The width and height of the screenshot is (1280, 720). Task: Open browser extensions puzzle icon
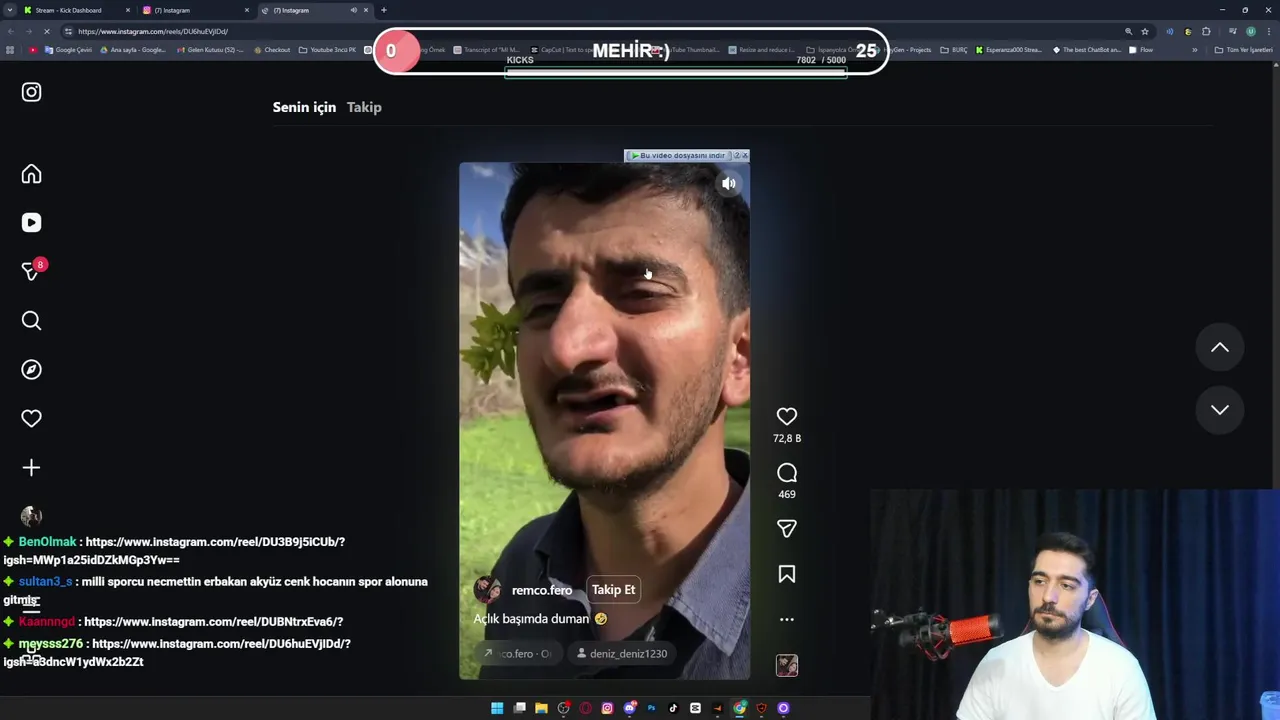coord(1206,31)
